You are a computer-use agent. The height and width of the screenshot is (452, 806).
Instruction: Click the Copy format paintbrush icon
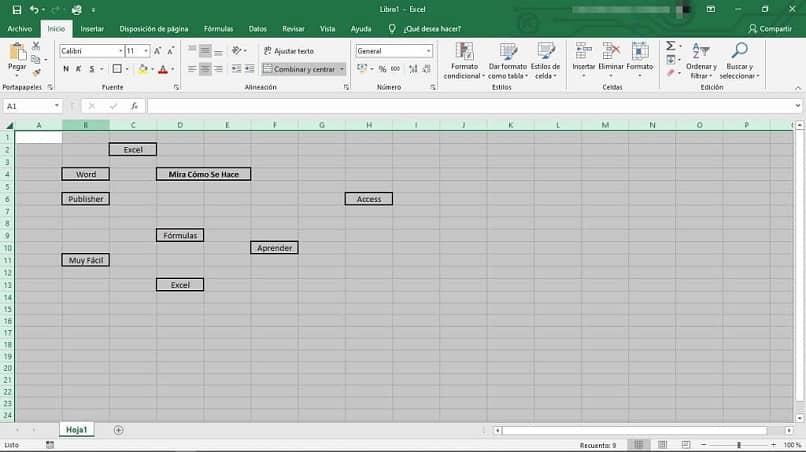click(x=35, y=73)
